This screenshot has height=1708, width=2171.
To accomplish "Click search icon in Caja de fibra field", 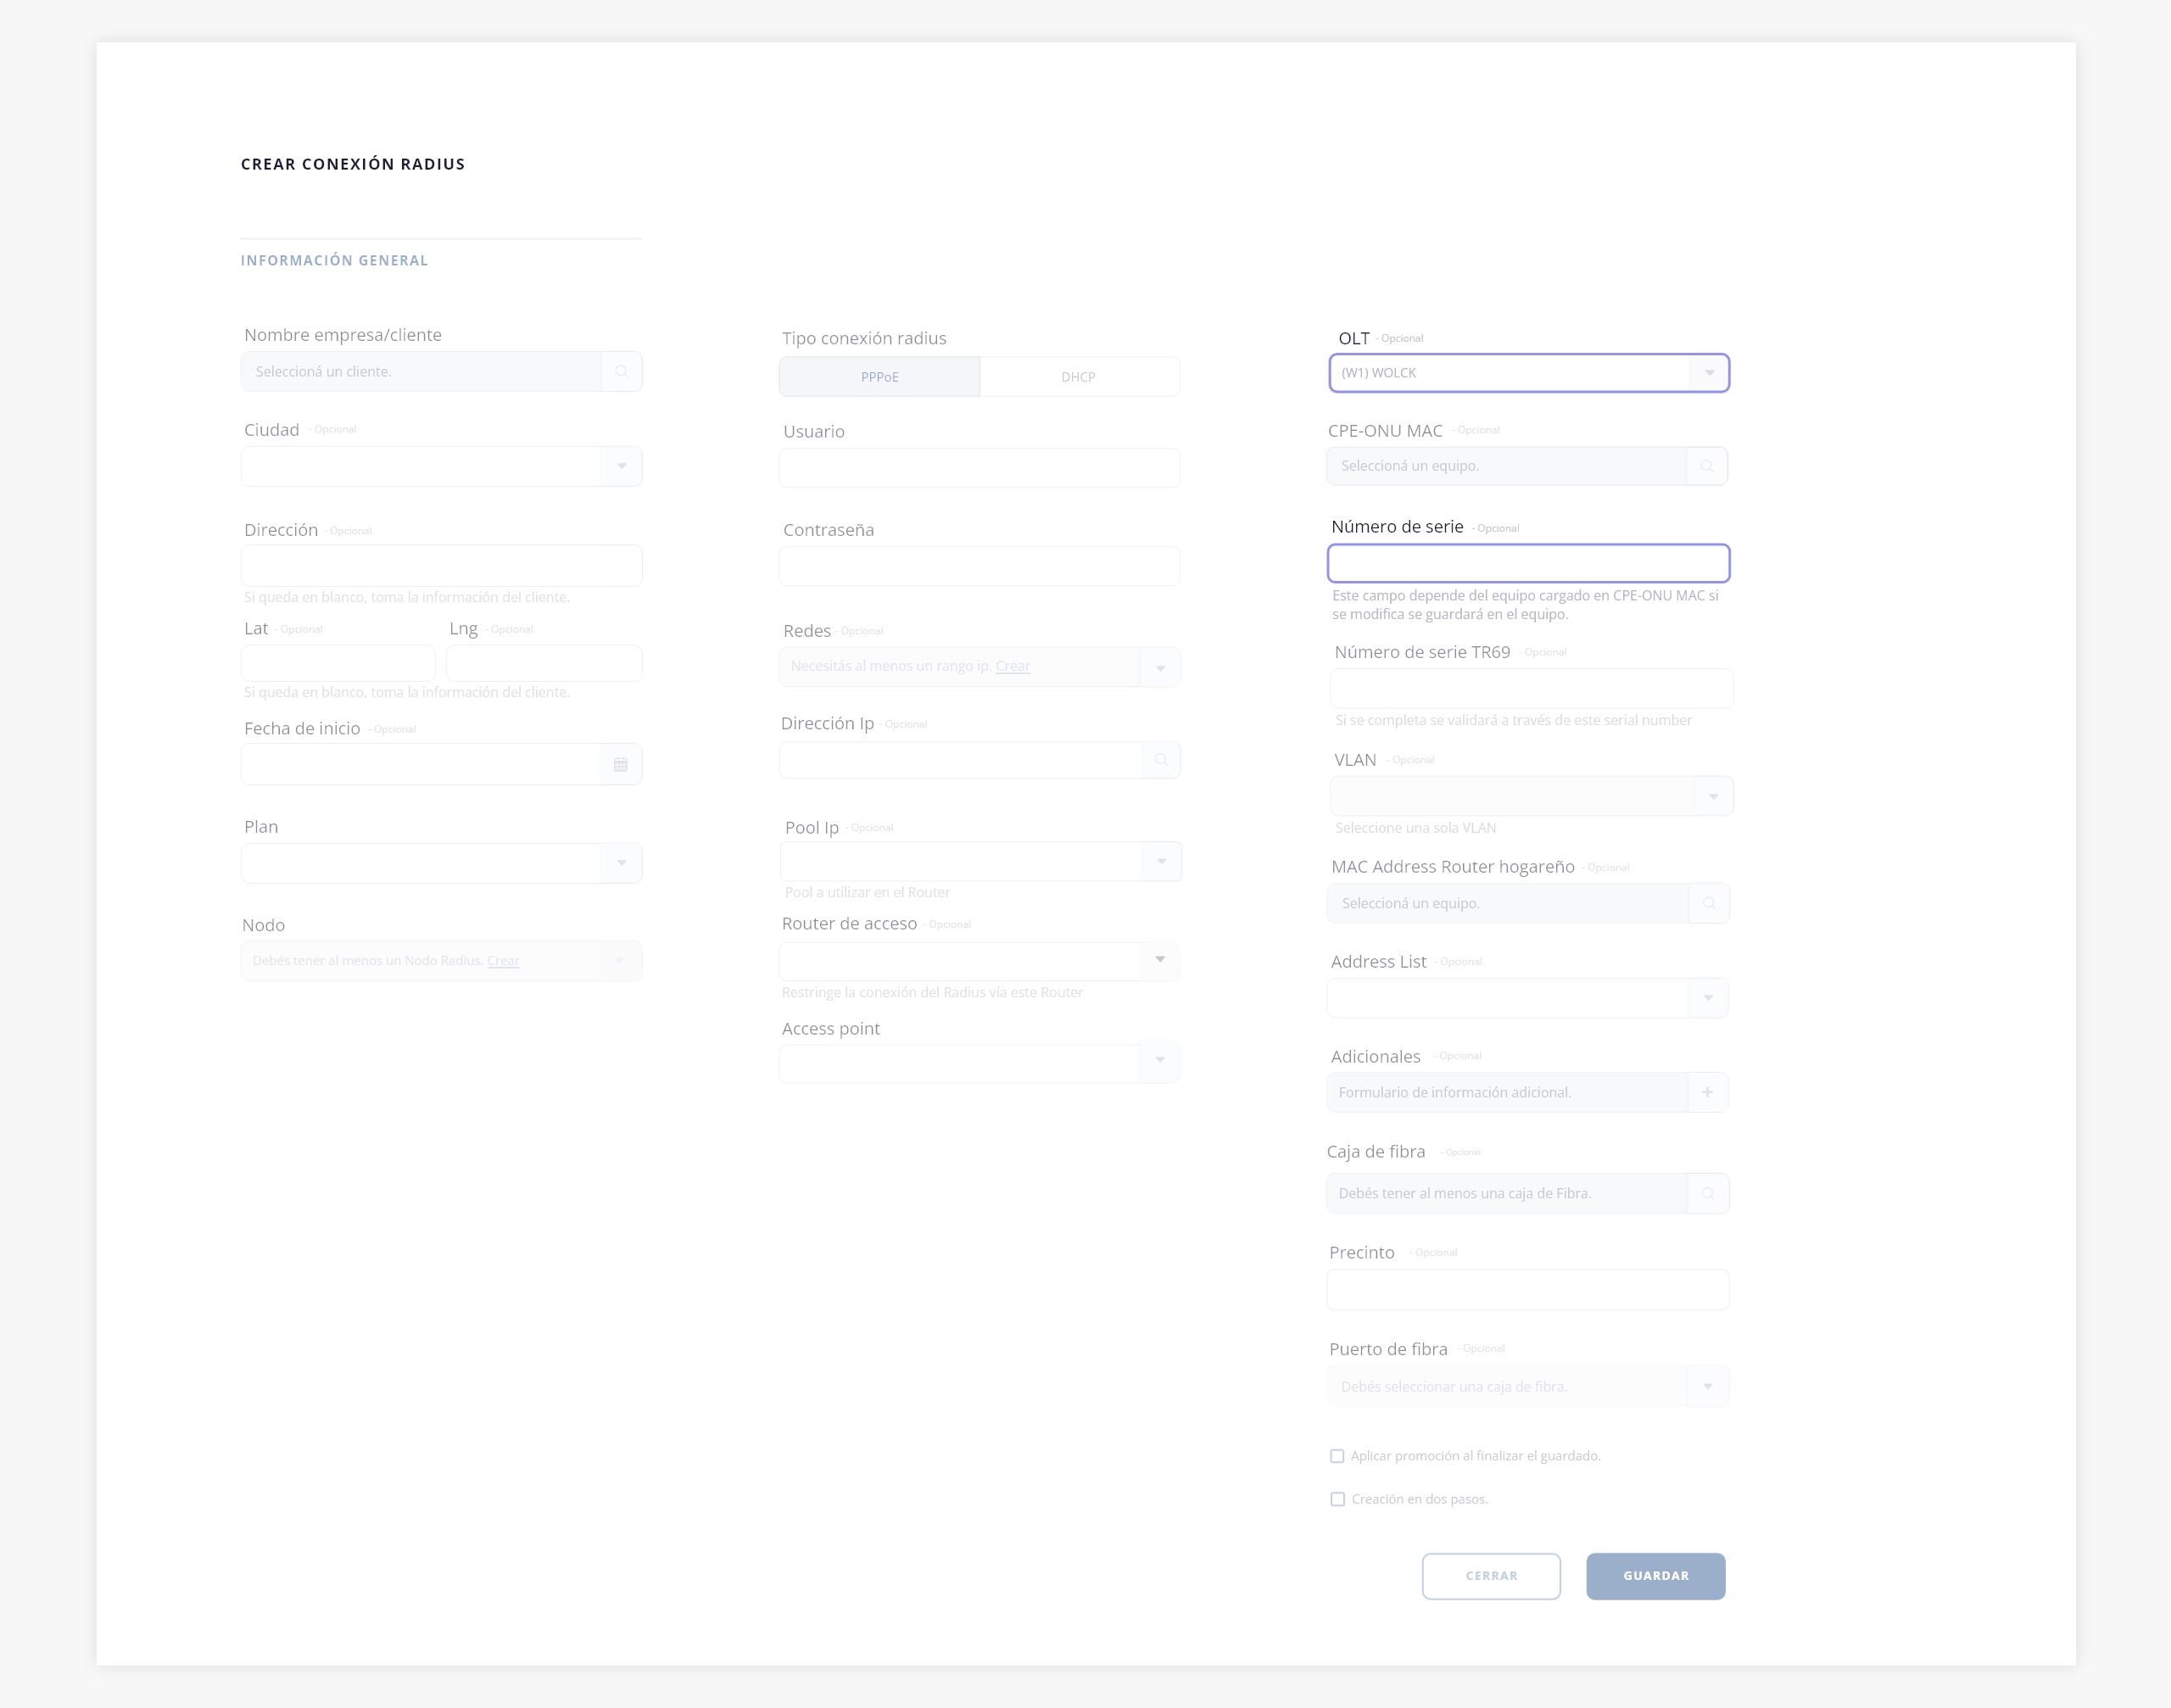I will point(1708,1193).
